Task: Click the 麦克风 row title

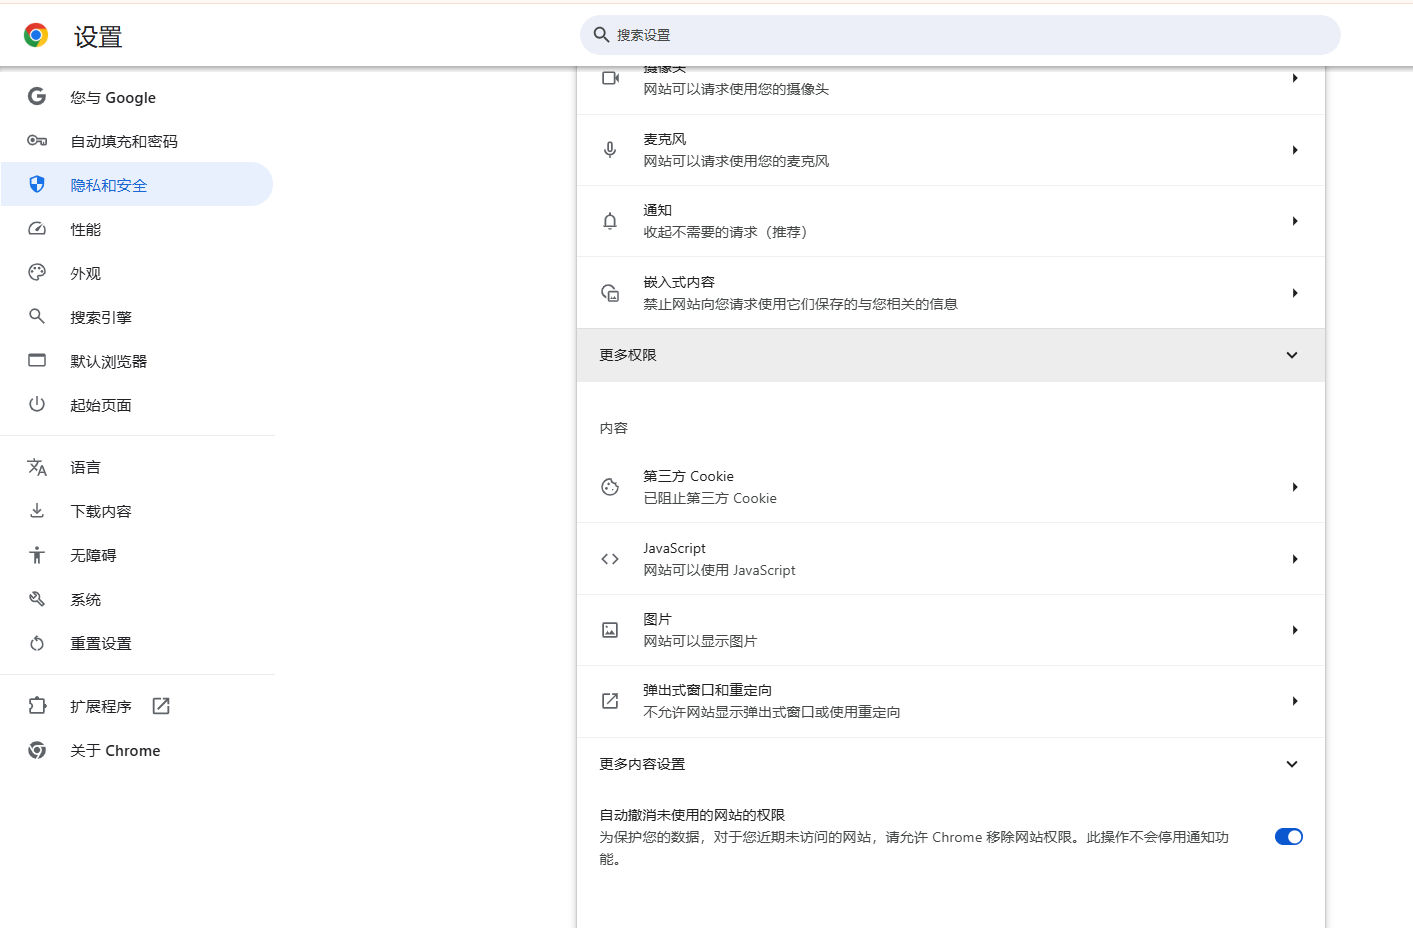Action: click(665, 139)
